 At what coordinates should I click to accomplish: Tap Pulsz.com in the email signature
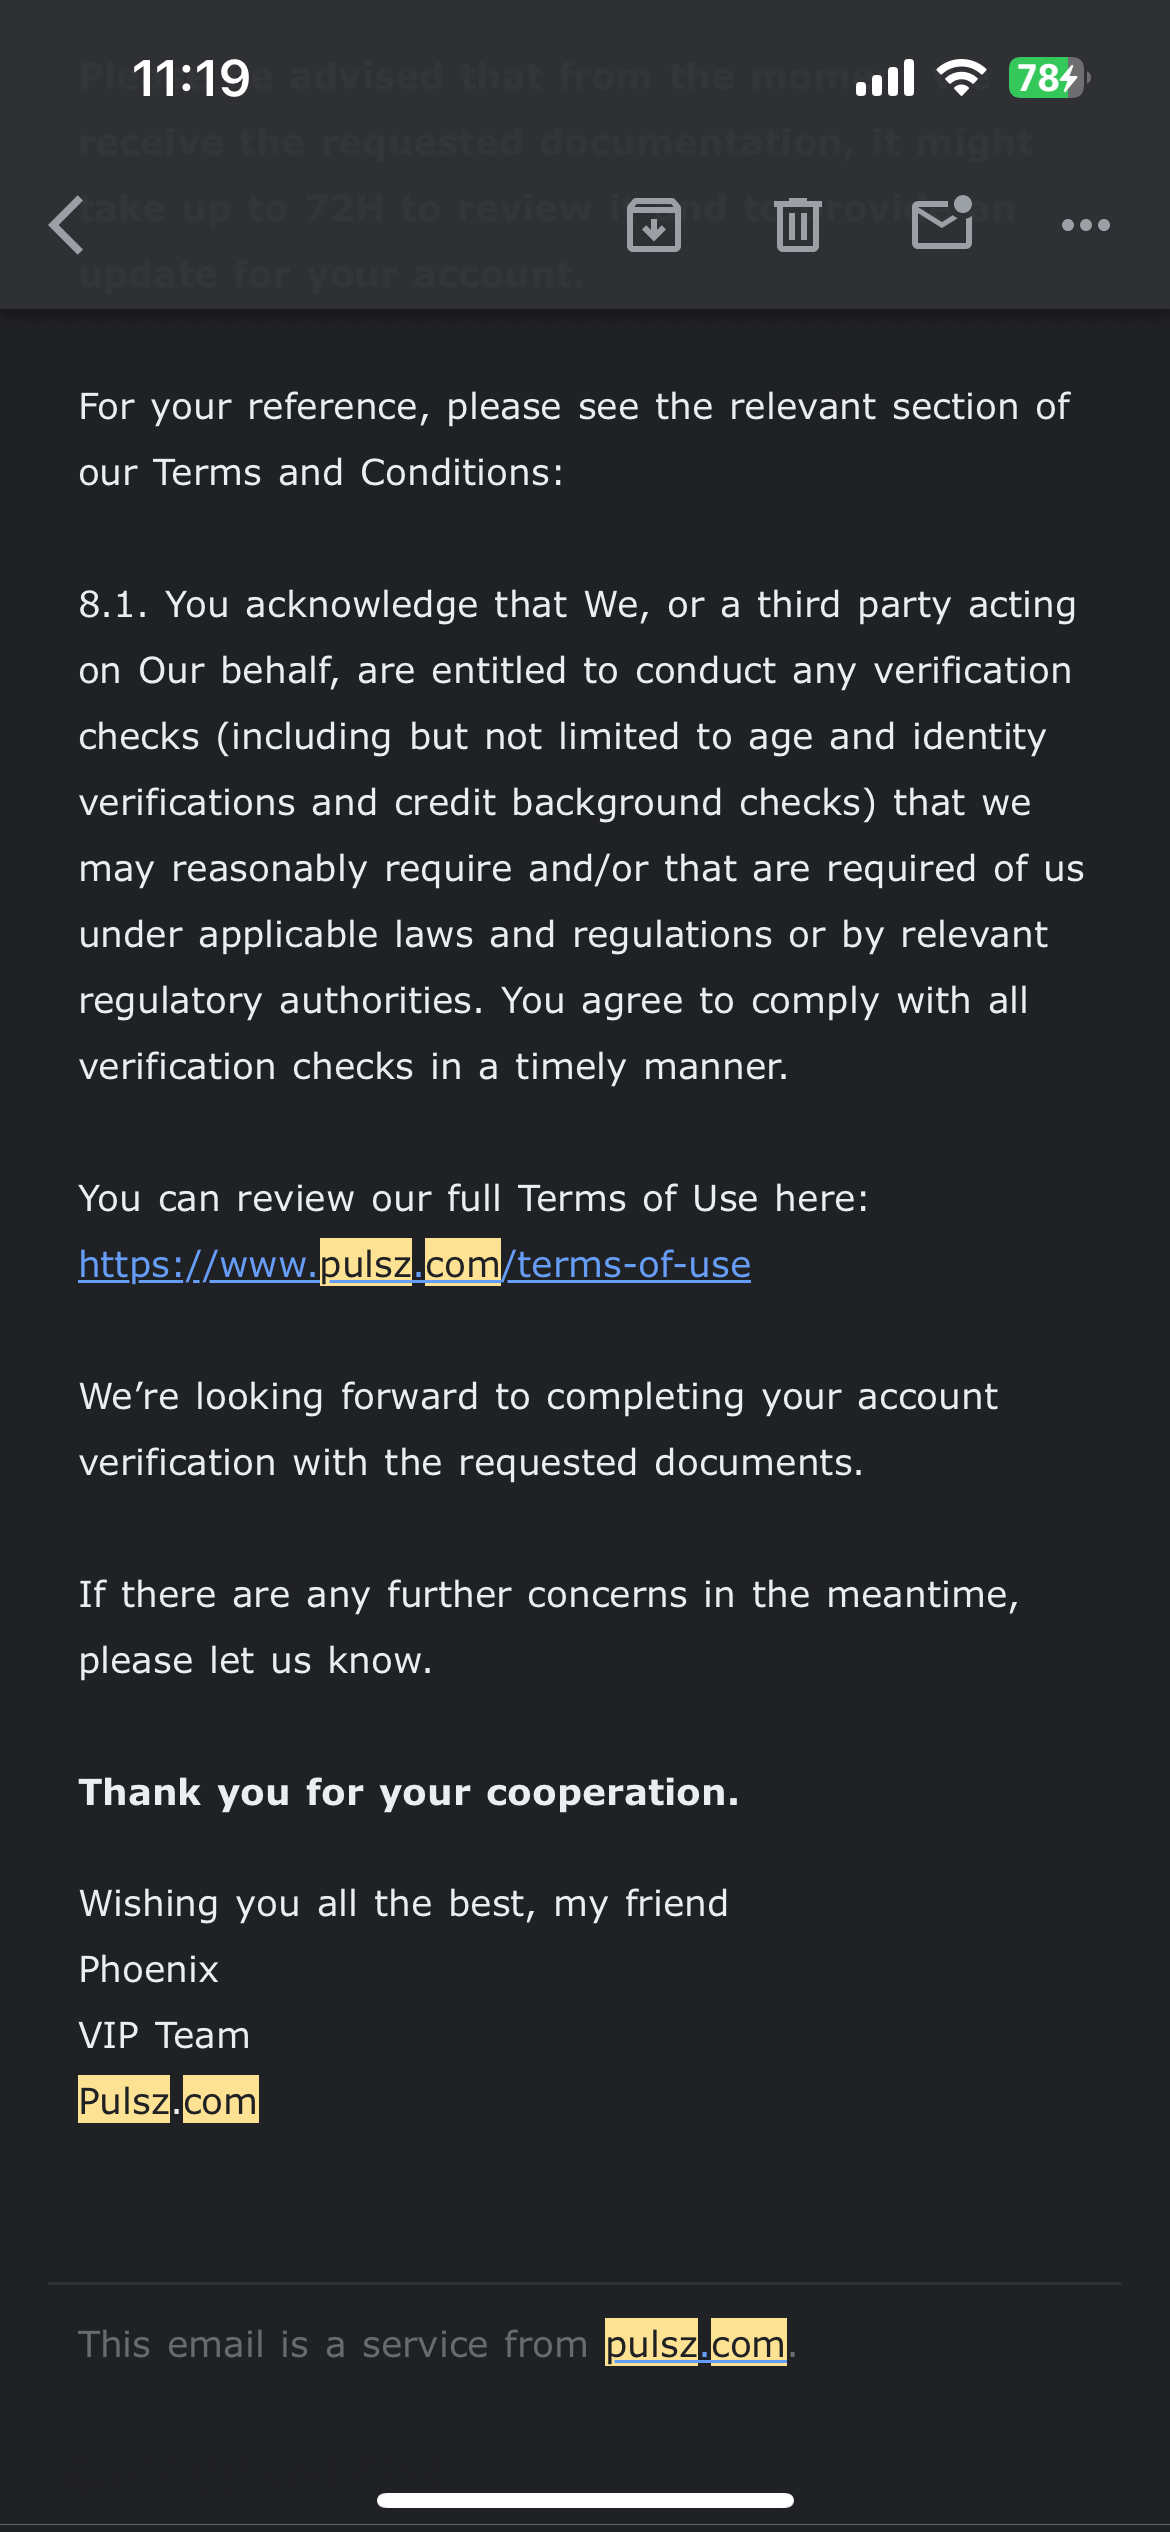[168, 2101]
